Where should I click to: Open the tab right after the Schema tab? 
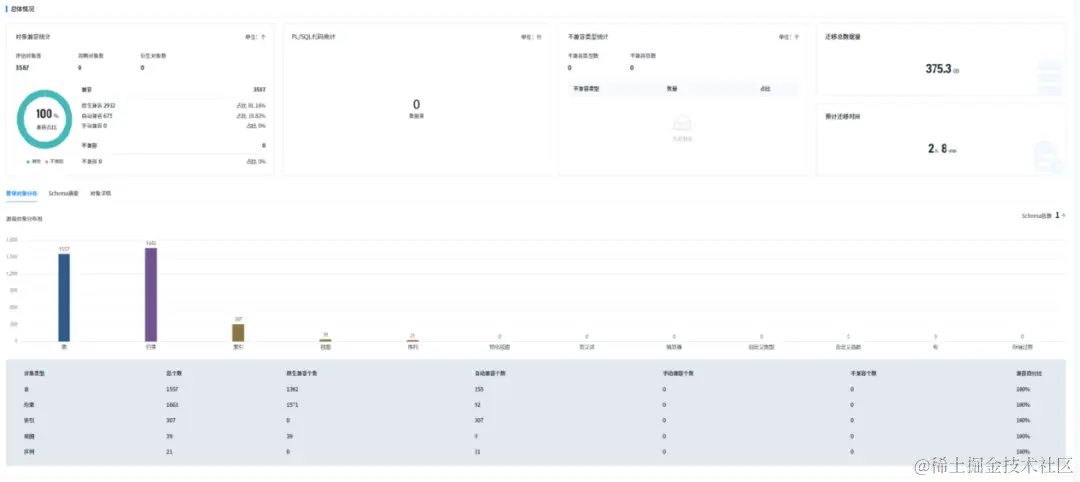pyautogui.click(x=101, y=193)
